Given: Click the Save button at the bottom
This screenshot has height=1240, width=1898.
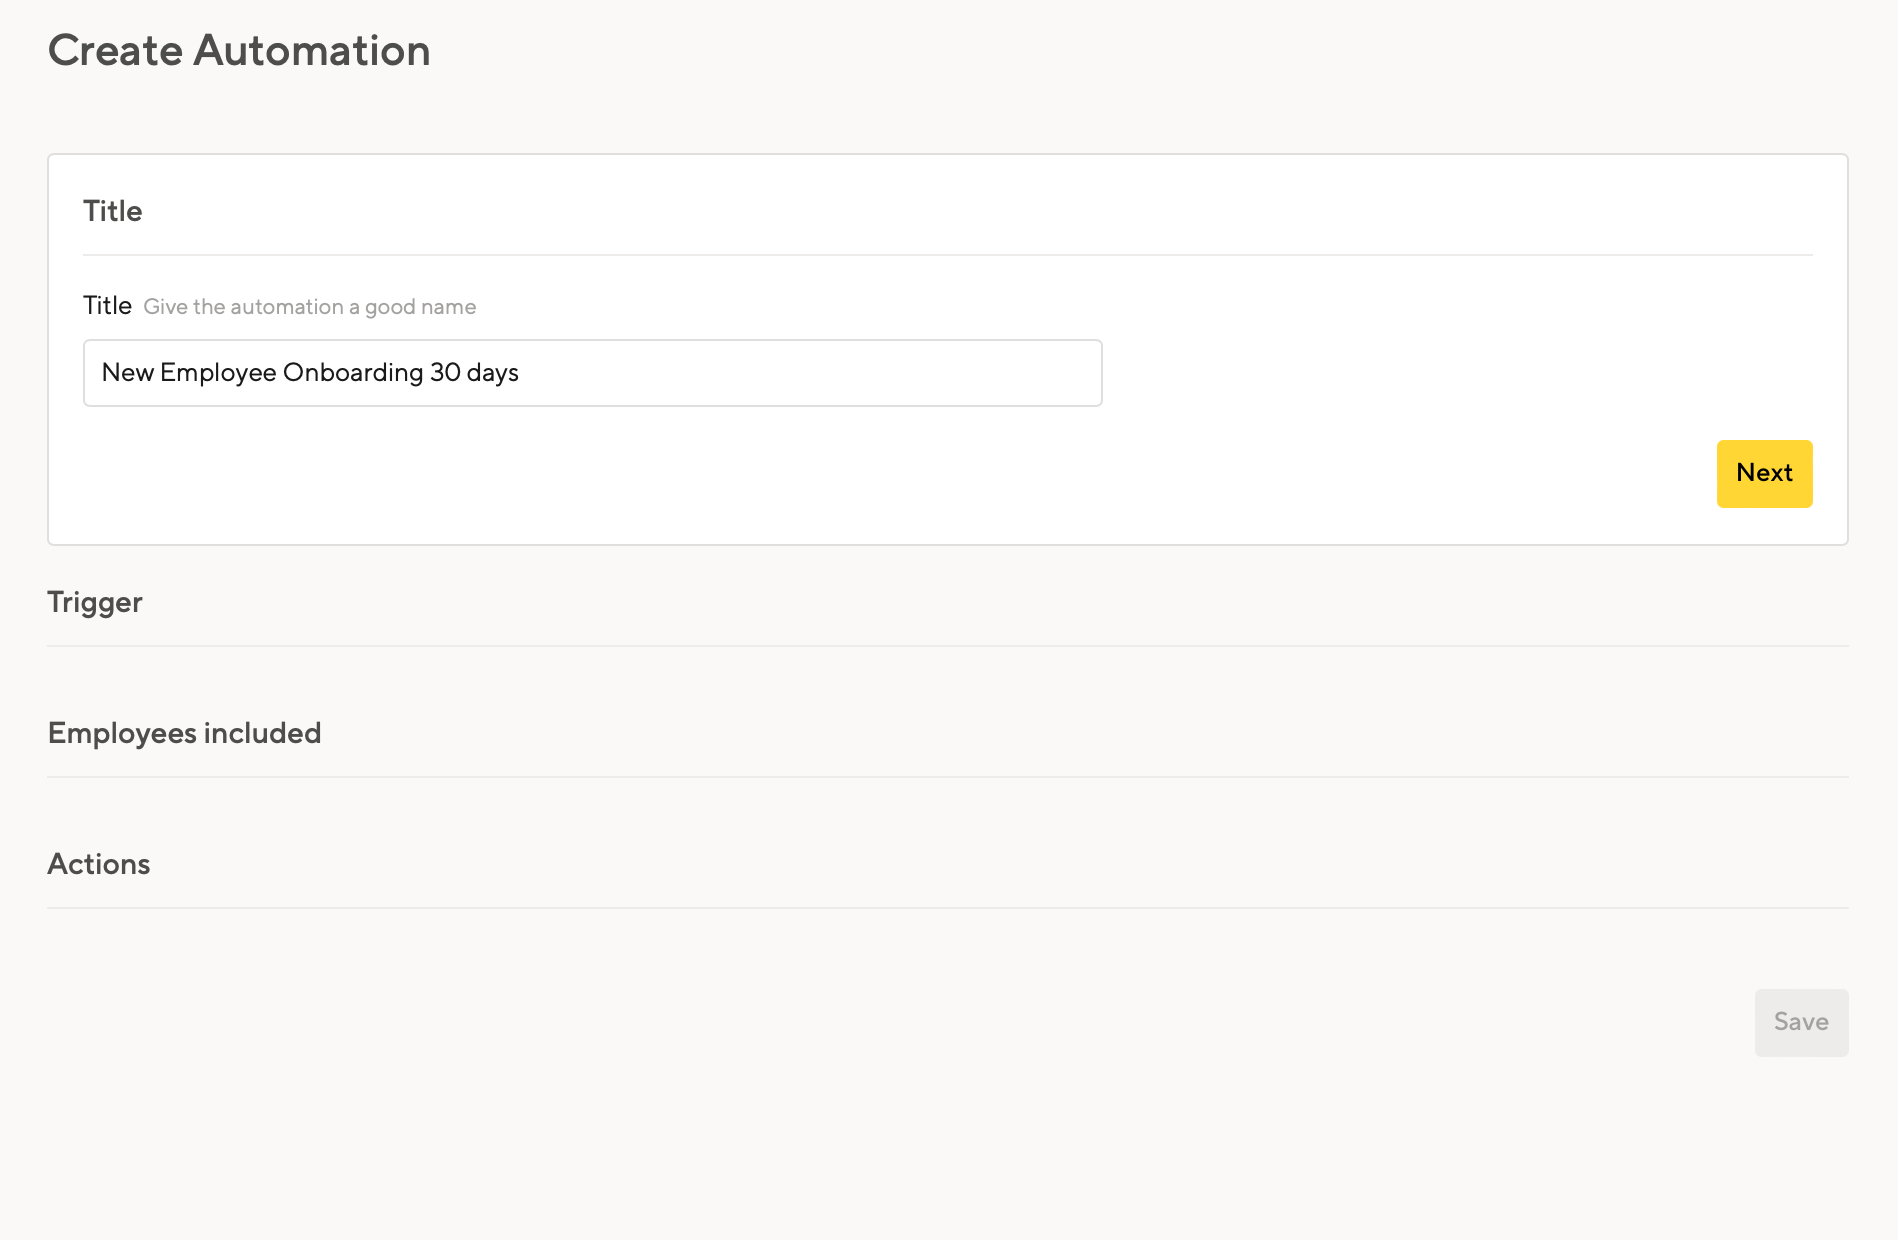Looking at the screenshot, I should pyautogui.click(x=1800, y=1022).
